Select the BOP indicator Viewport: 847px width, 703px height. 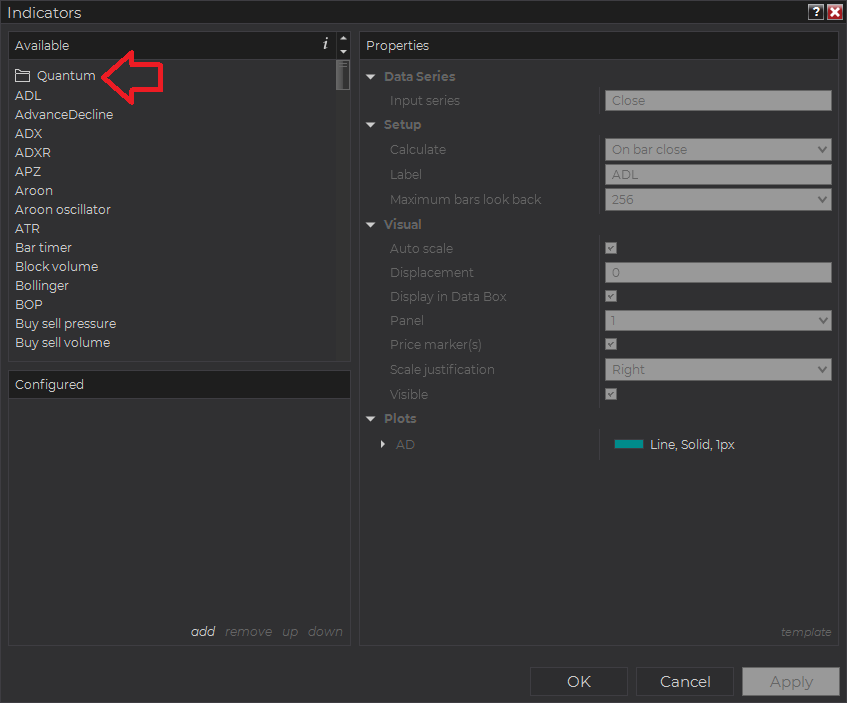(29, 304)
